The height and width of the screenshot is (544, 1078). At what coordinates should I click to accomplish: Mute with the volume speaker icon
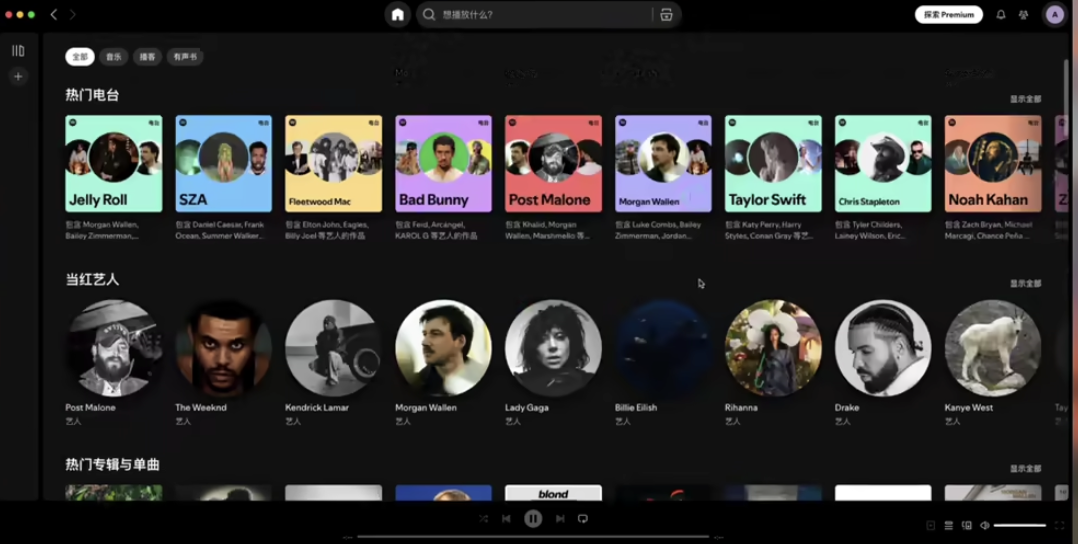[984, 525]
